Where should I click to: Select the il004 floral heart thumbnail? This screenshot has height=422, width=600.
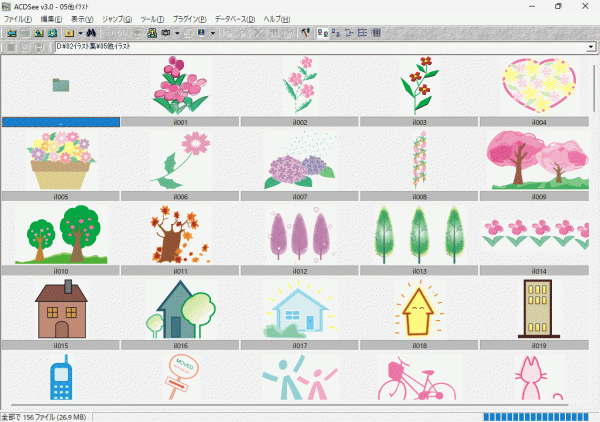click(x=539, y=85)
